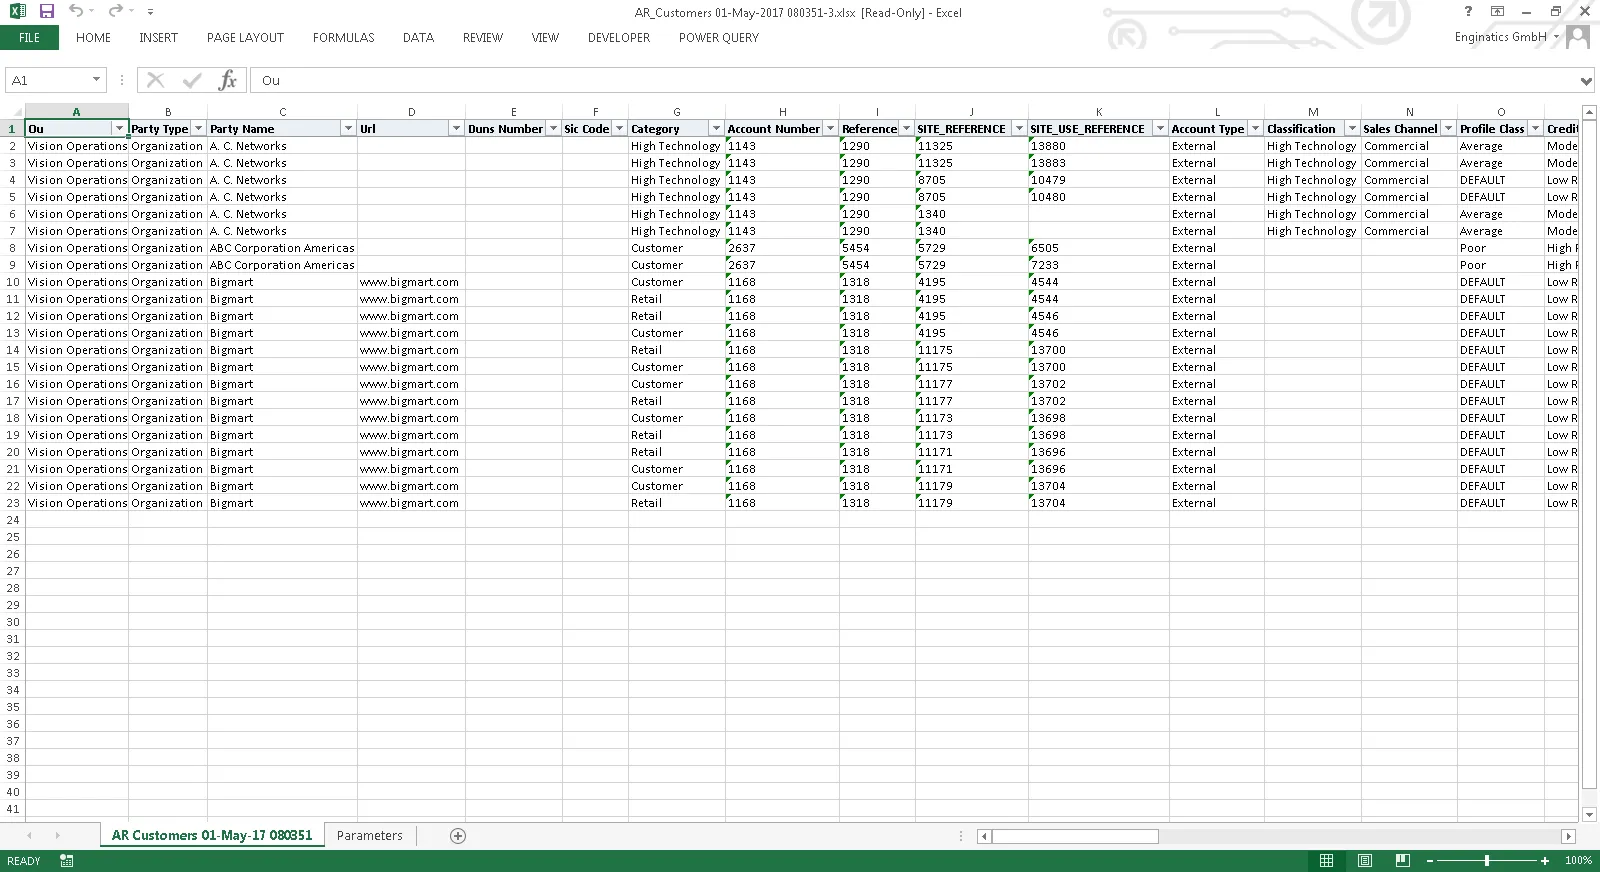Viewport: 1600px width, 872px height.
Task: Open filter dropdown for Sales Channel column
Action: pos(1448,129)
